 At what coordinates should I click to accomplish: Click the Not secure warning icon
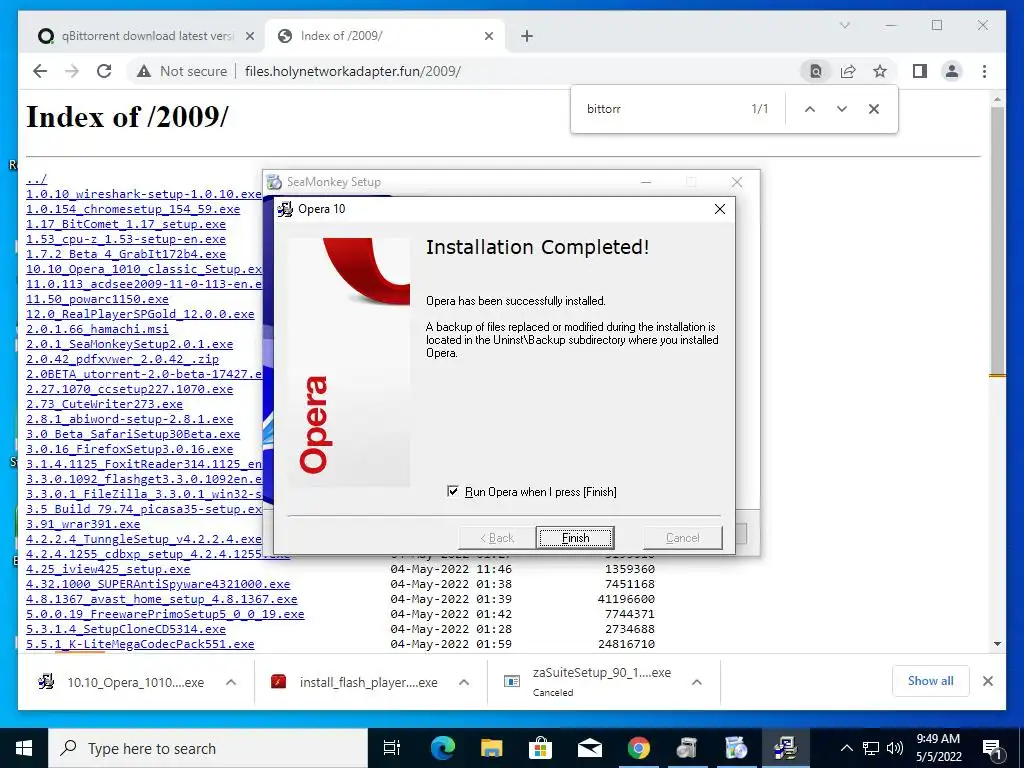coord(144,71)
